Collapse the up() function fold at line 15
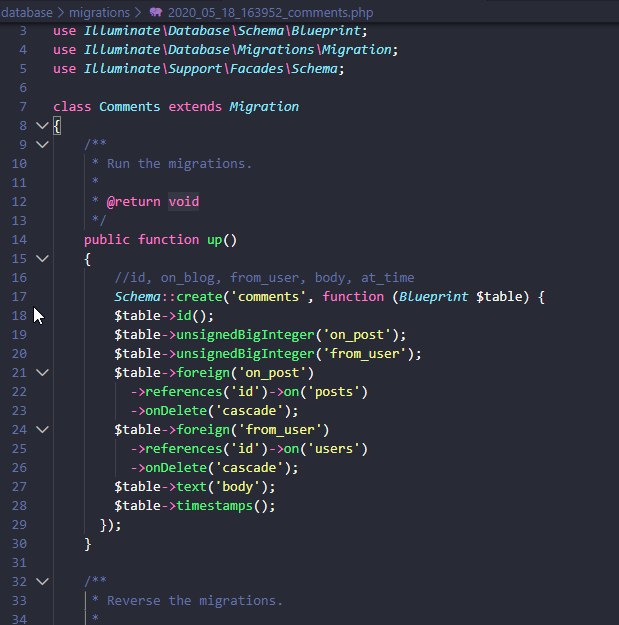This screenshot has width=619, height=625. 42,258
